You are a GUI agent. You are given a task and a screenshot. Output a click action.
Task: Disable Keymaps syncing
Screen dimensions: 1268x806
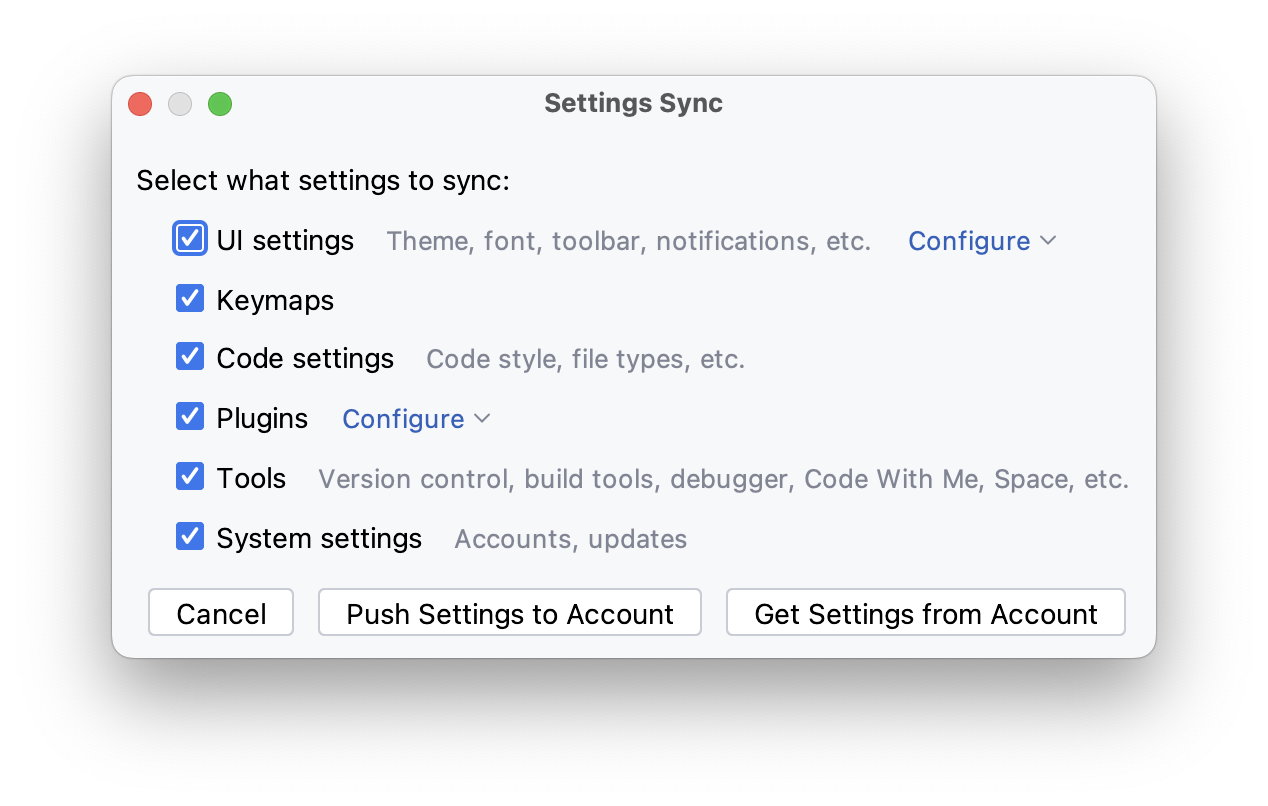[x=189, y=298]
